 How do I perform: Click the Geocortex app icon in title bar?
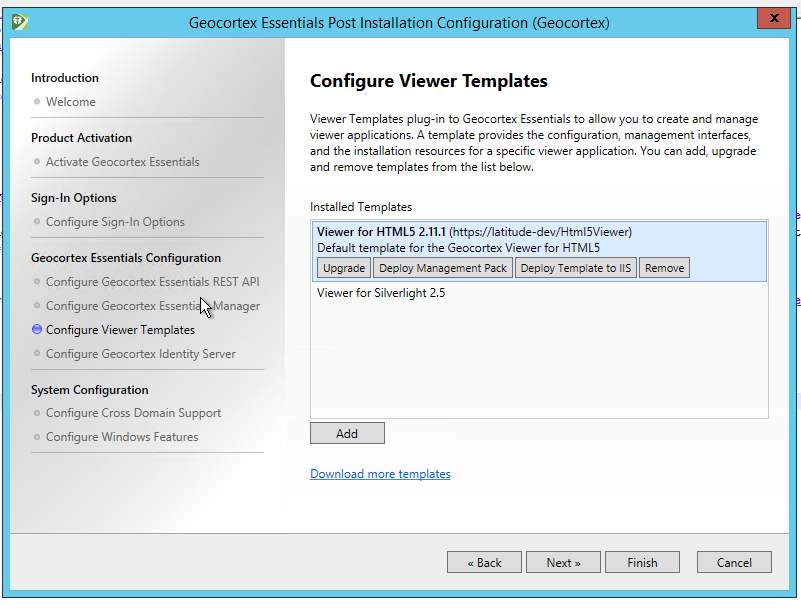pyautogui.click(x=19, y=22)
